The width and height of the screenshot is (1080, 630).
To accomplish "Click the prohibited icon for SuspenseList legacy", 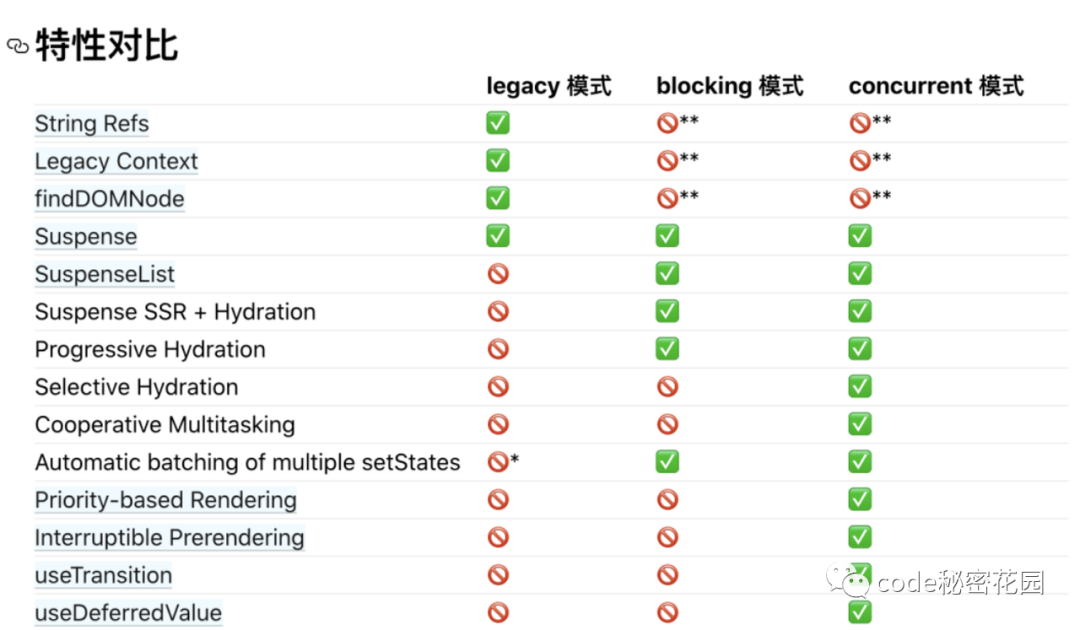I will 498,274.
